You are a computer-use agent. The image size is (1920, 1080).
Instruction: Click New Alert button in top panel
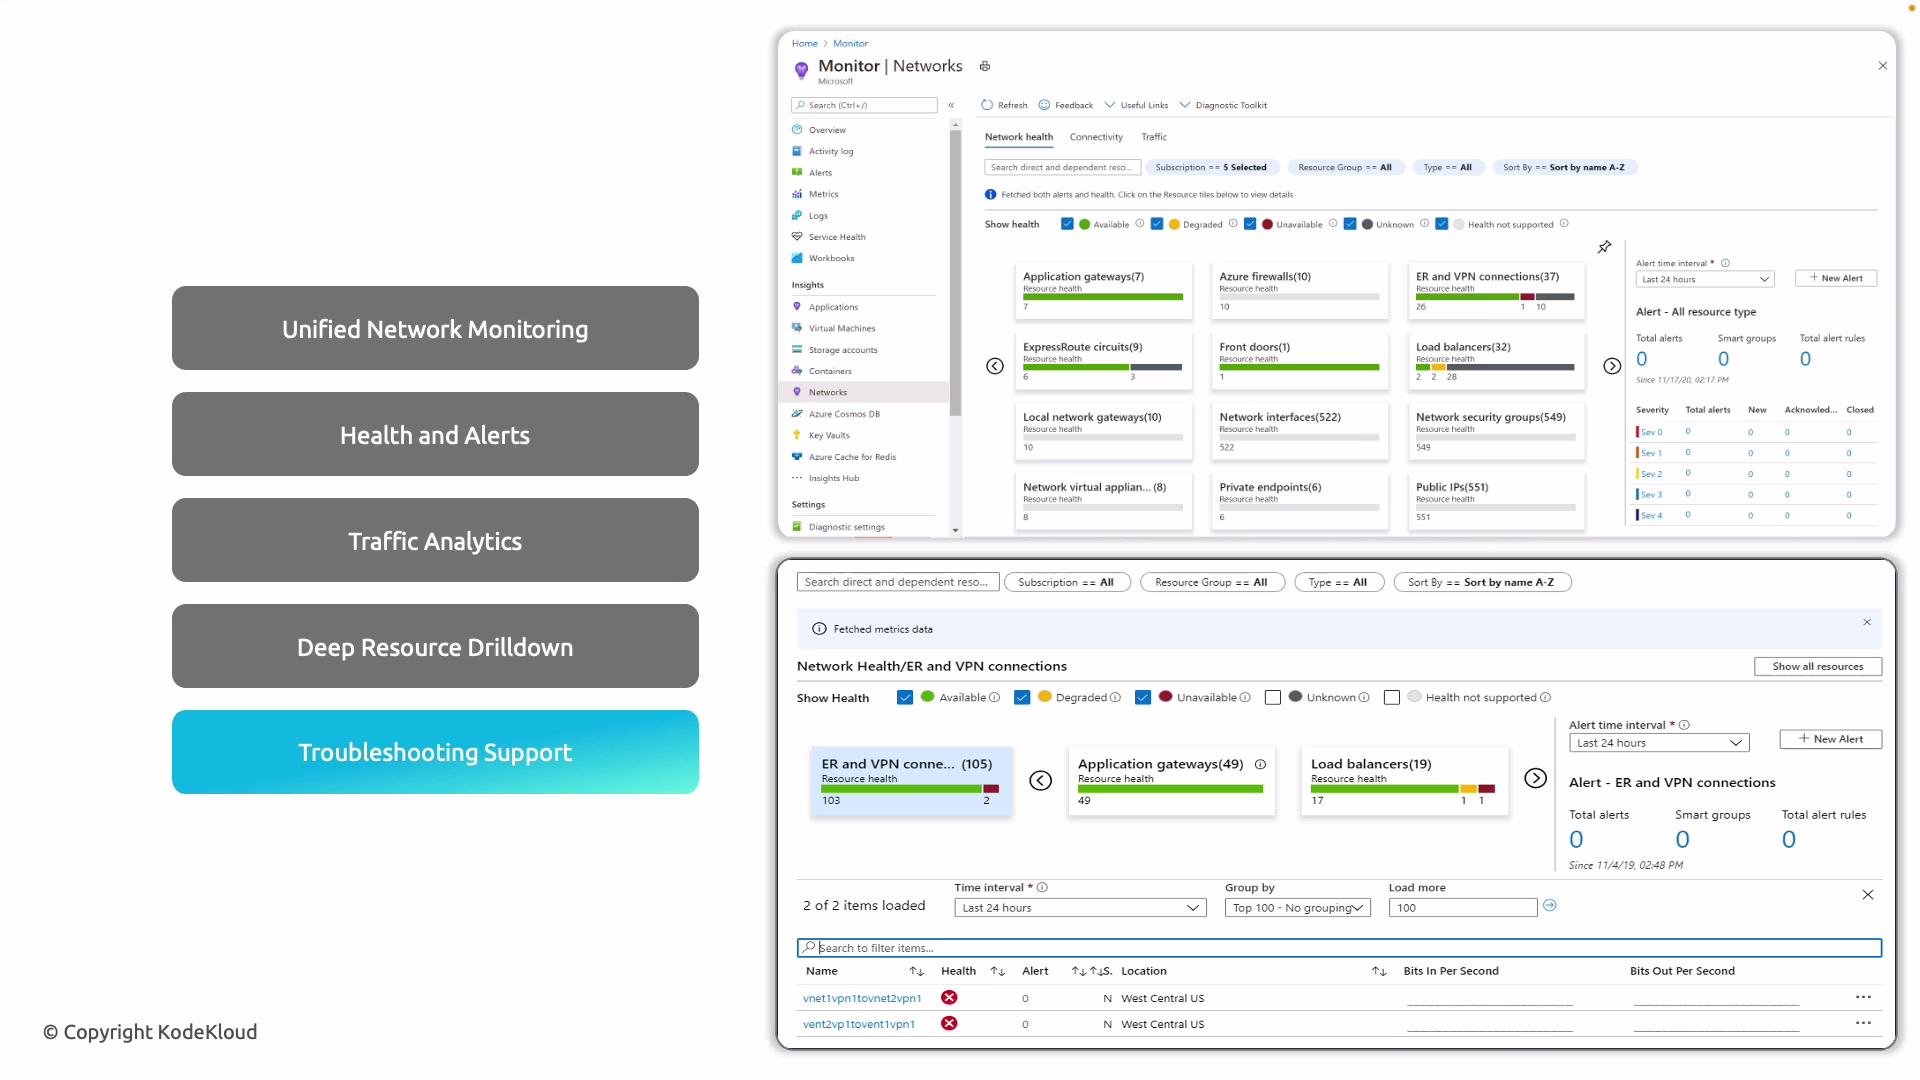click(1836, 278)
